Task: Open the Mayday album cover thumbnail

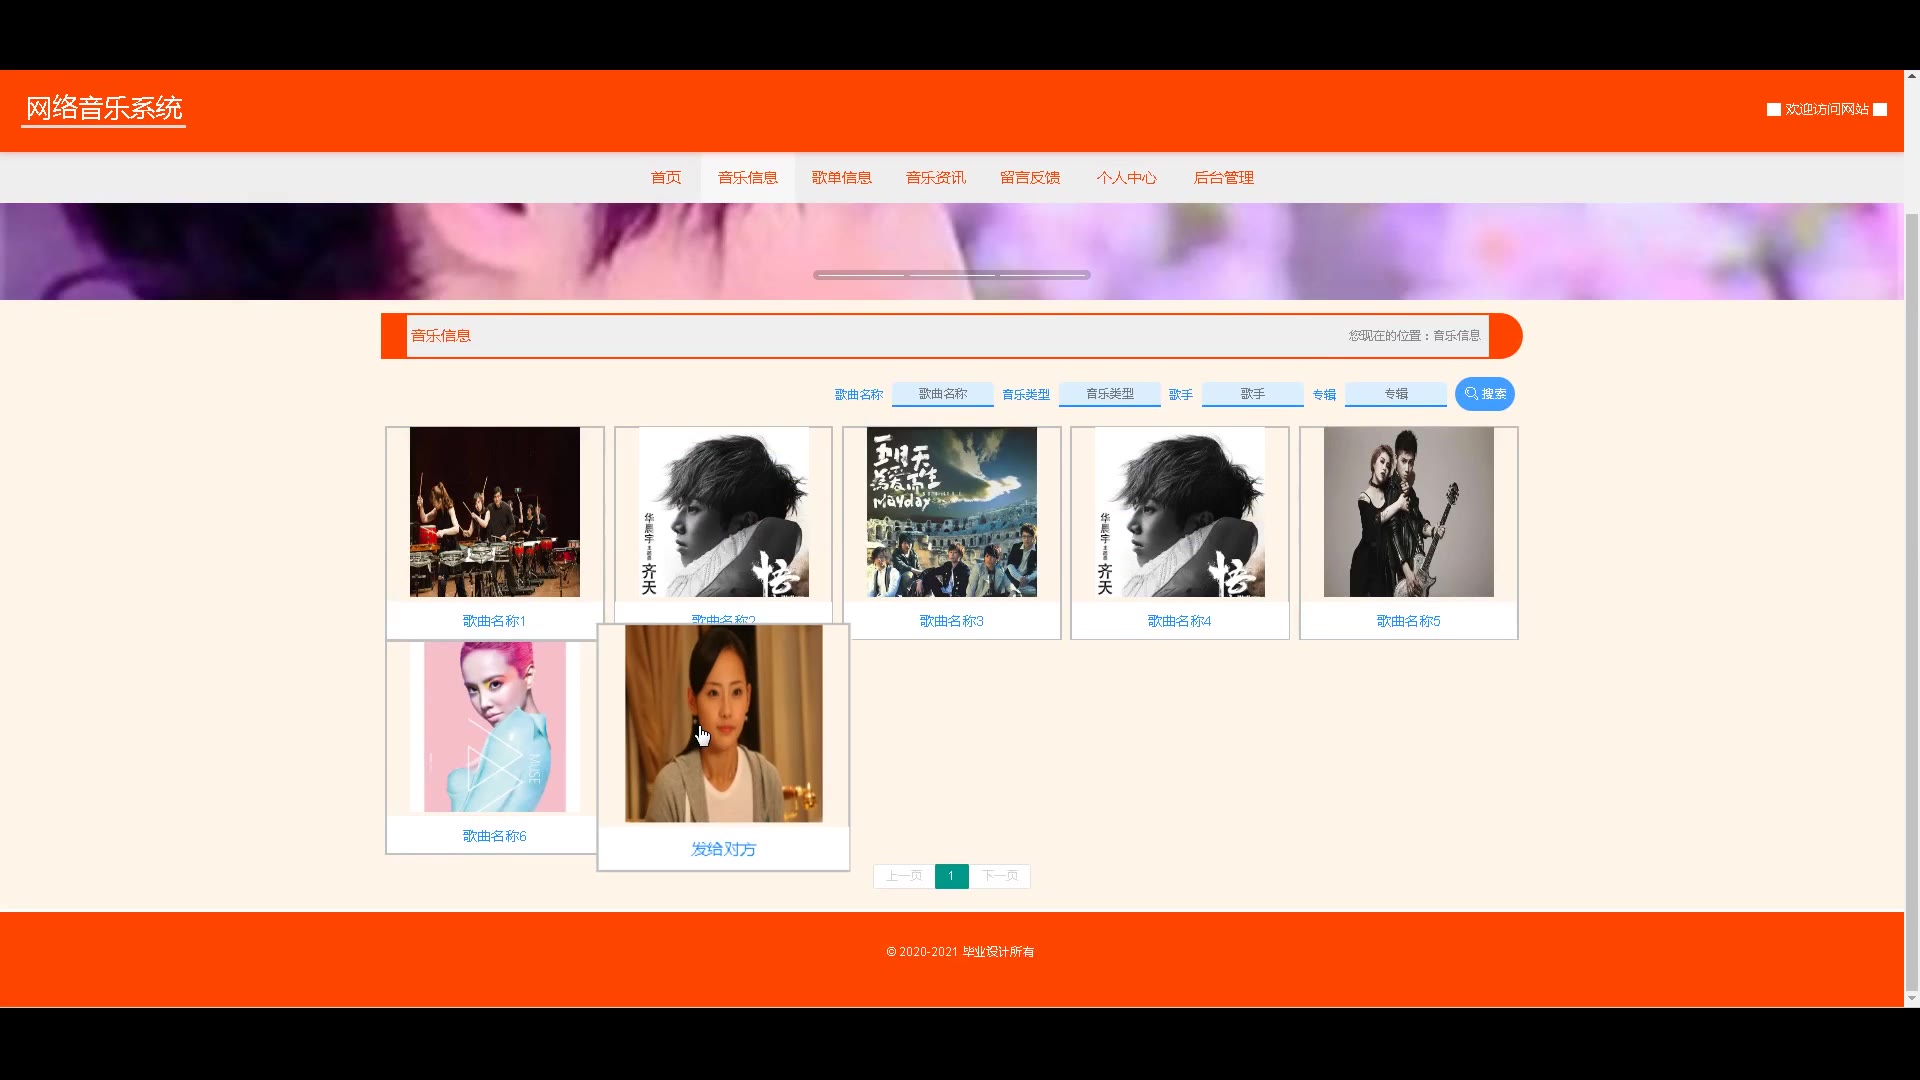Action: pos(951,512)
